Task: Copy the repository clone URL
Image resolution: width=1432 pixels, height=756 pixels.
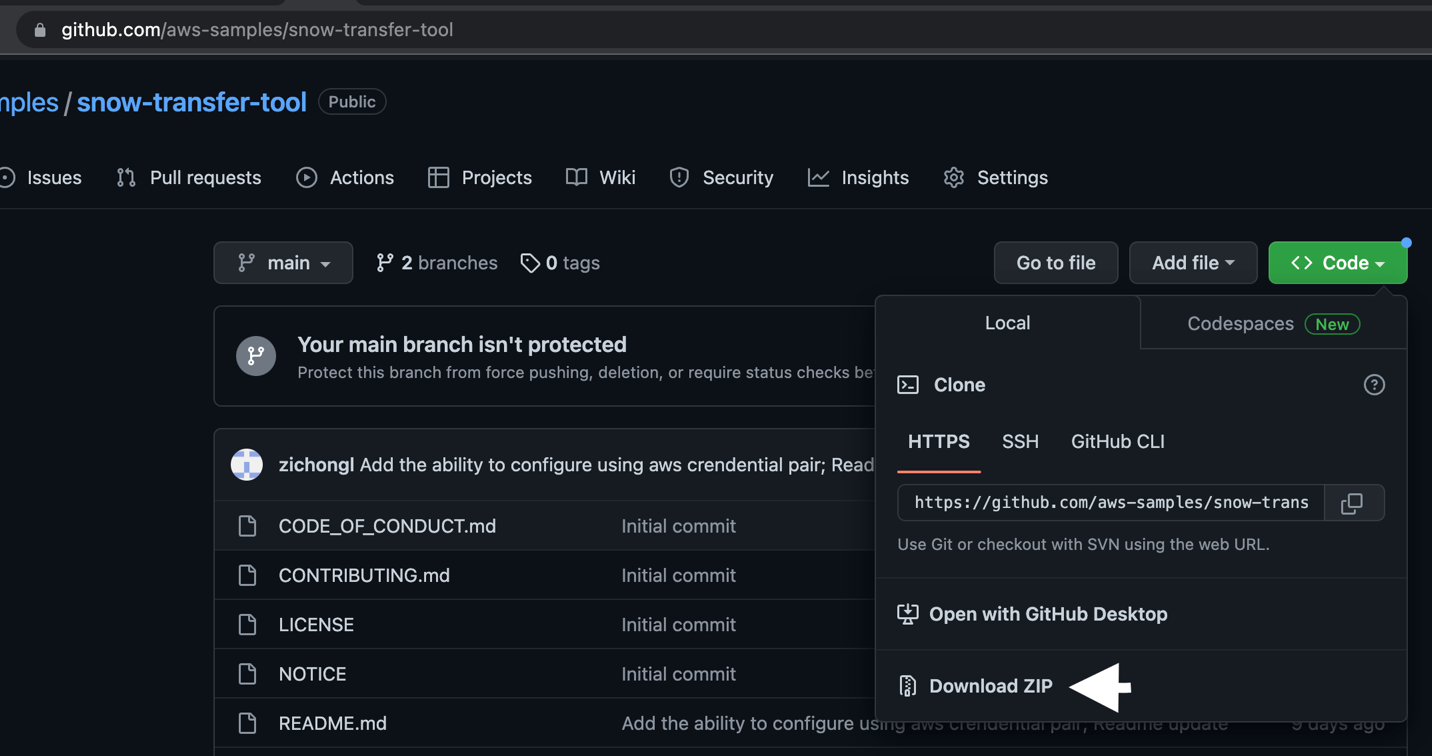Action: pos(1355,503)
